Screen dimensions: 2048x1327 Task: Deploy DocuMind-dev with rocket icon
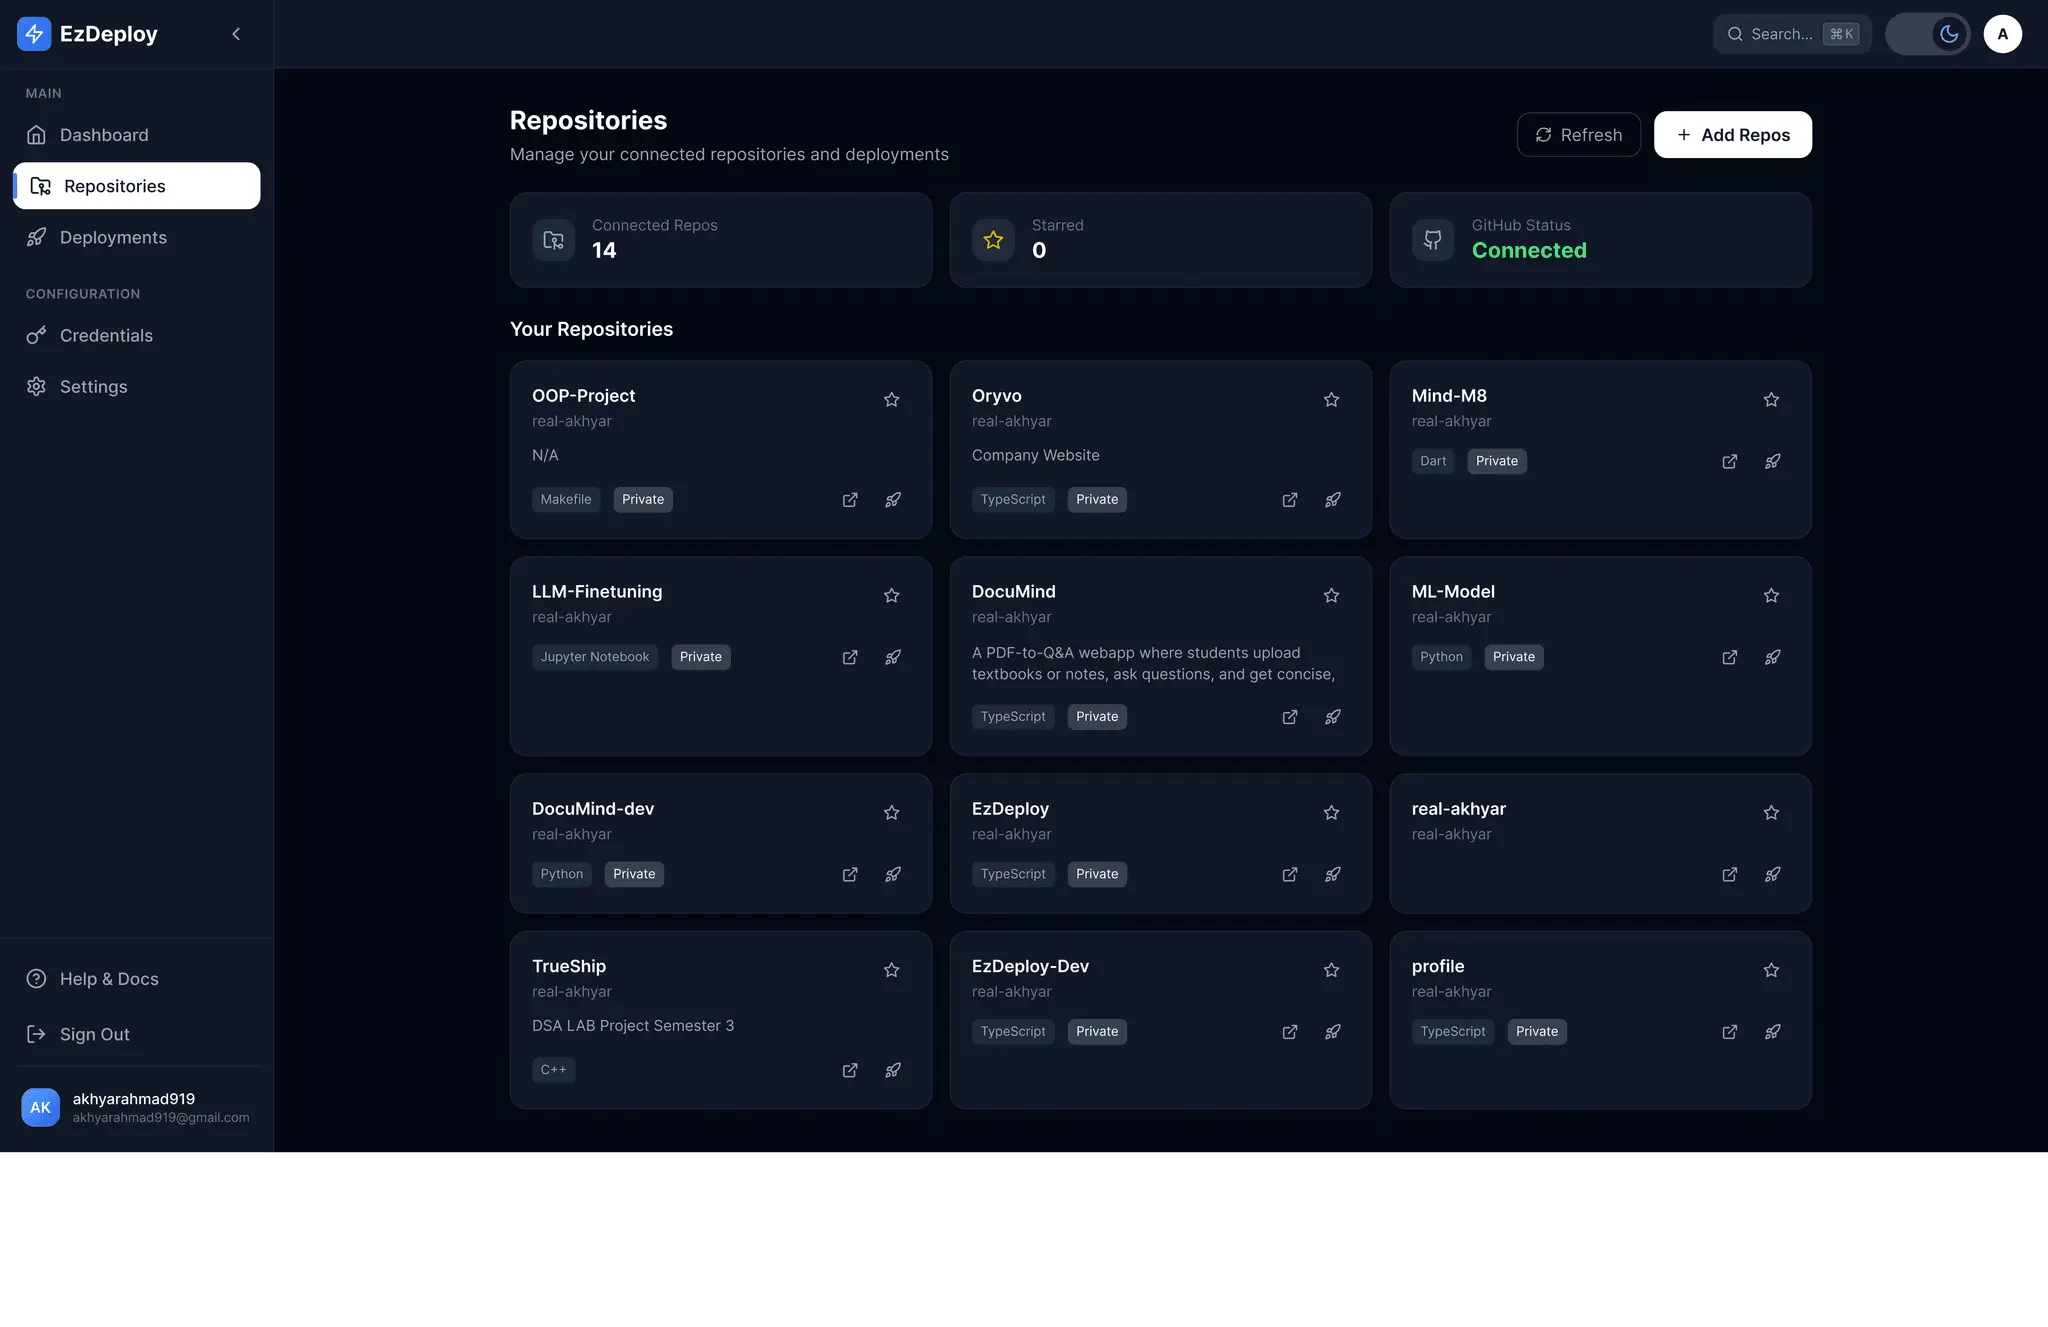[893, 874]
